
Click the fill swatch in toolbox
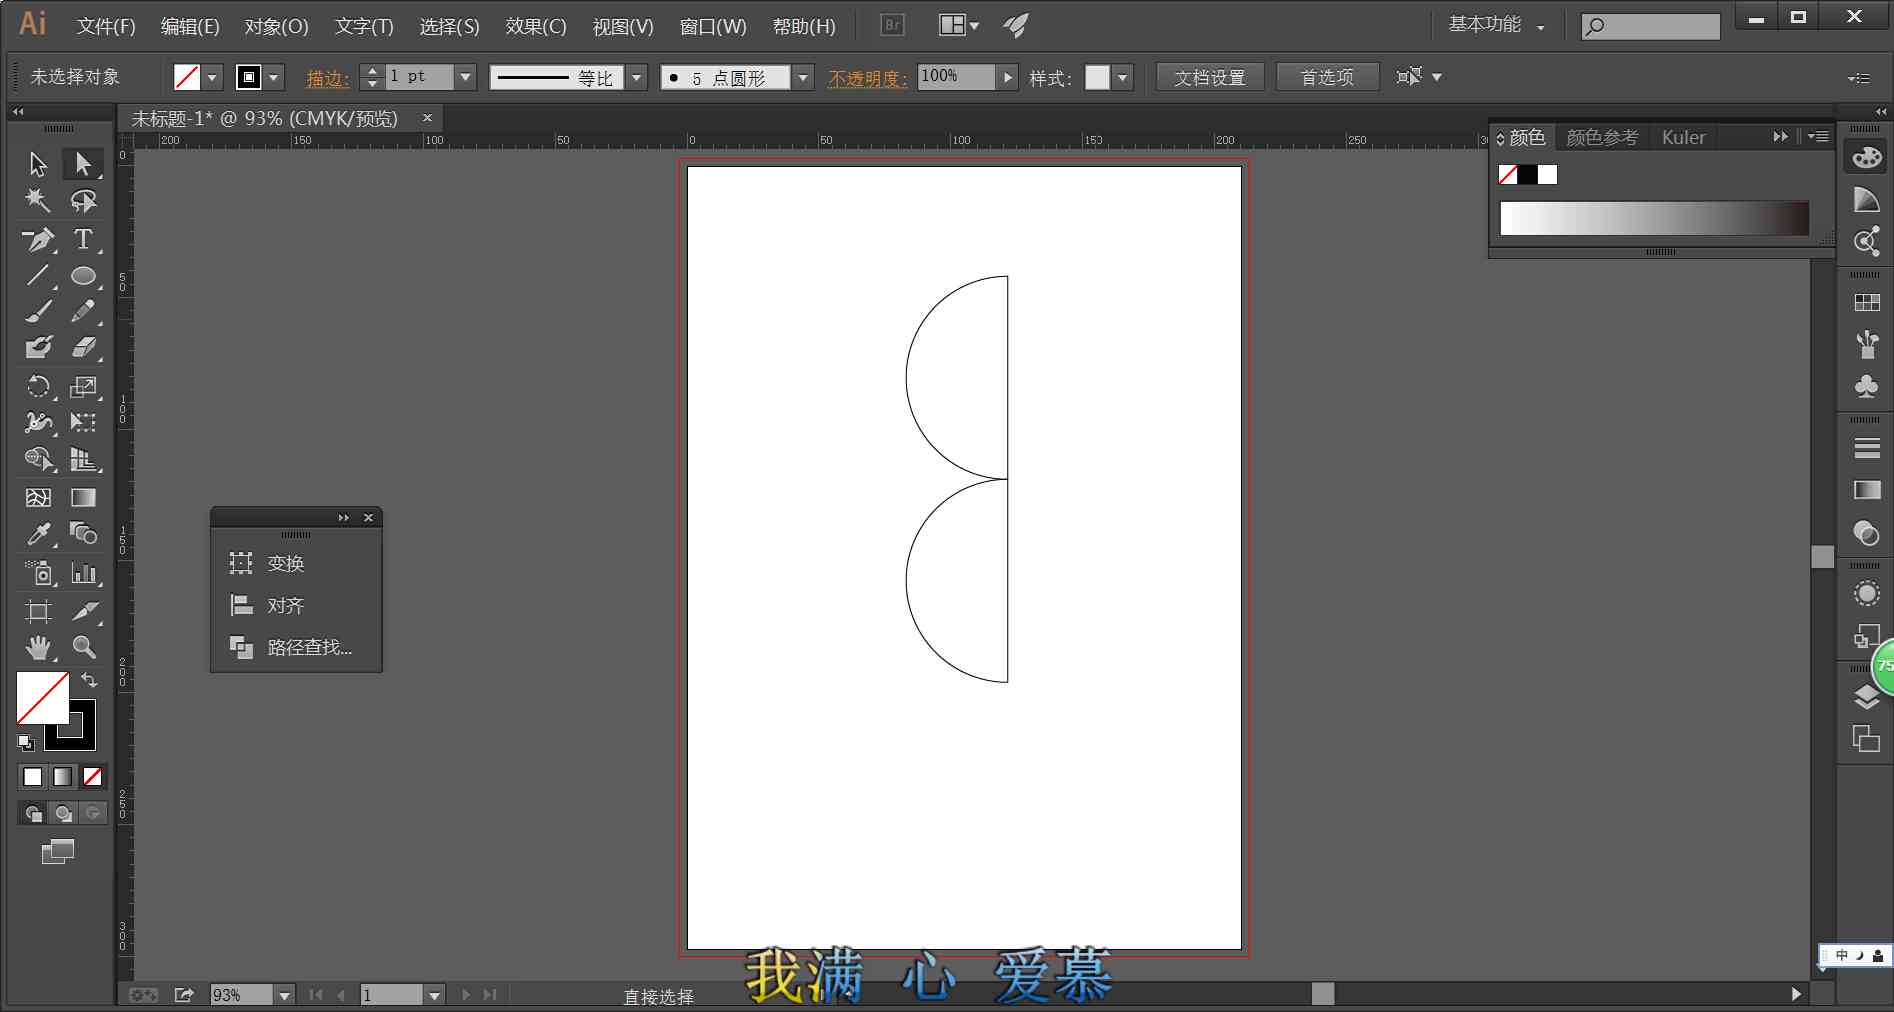click(42, 698)
